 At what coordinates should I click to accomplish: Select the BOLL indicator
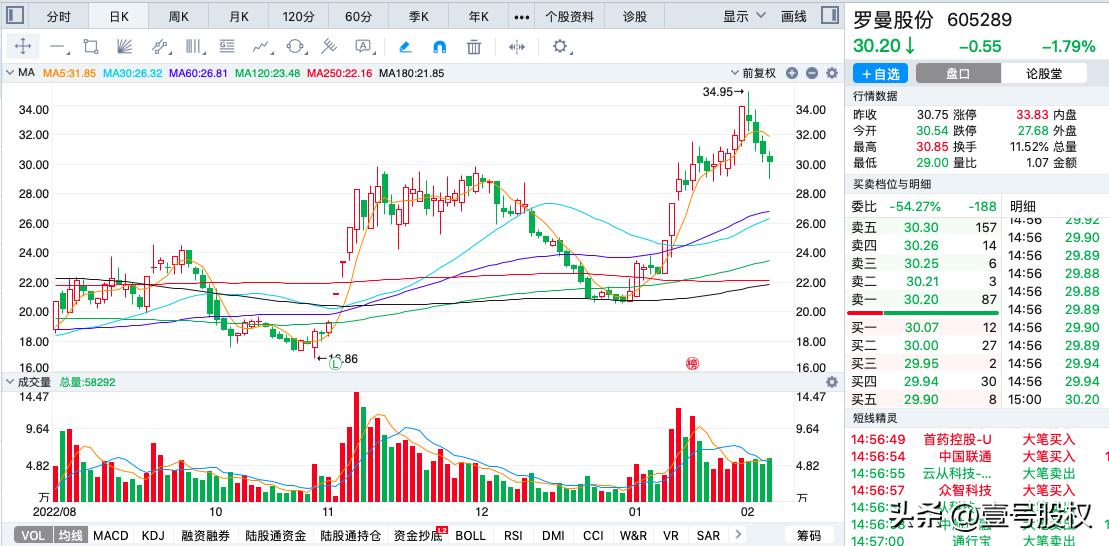[470, 535]
